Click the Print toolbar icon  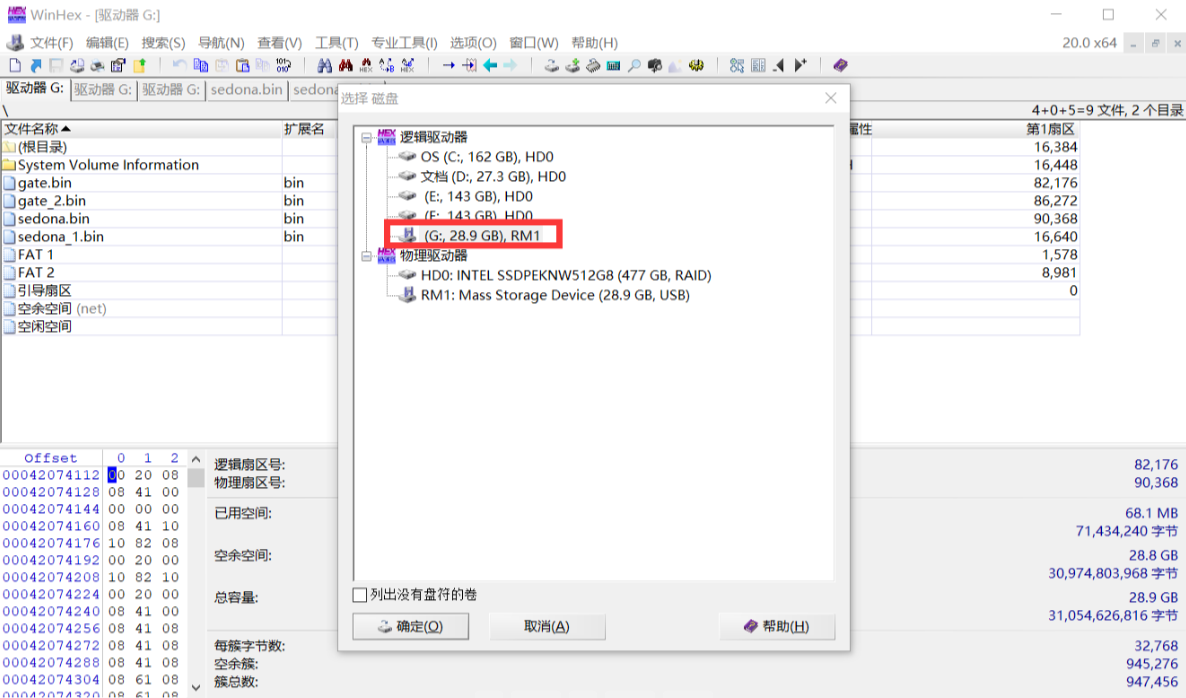coord(98,66)
